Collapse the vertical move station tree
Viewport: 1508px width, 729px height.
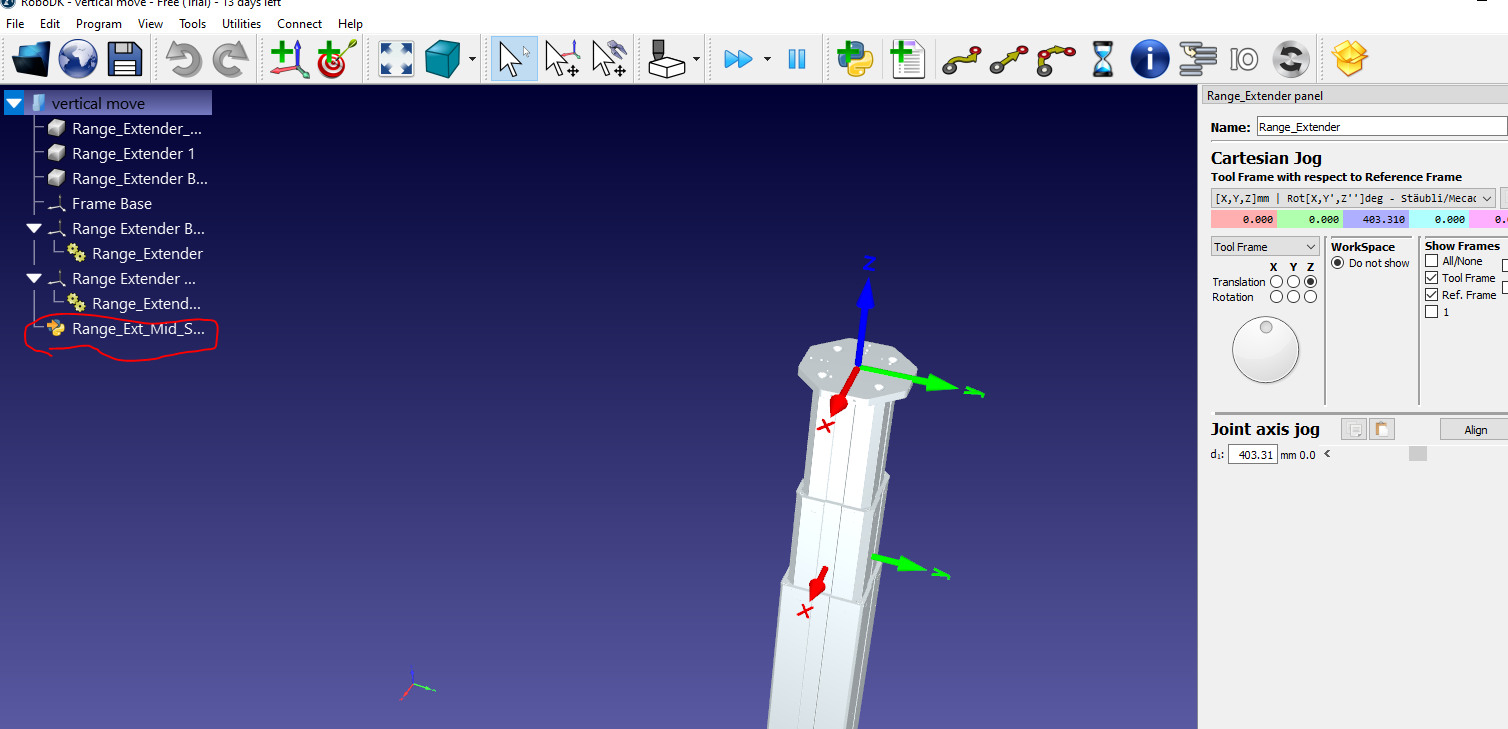click(x=14, y=103)
